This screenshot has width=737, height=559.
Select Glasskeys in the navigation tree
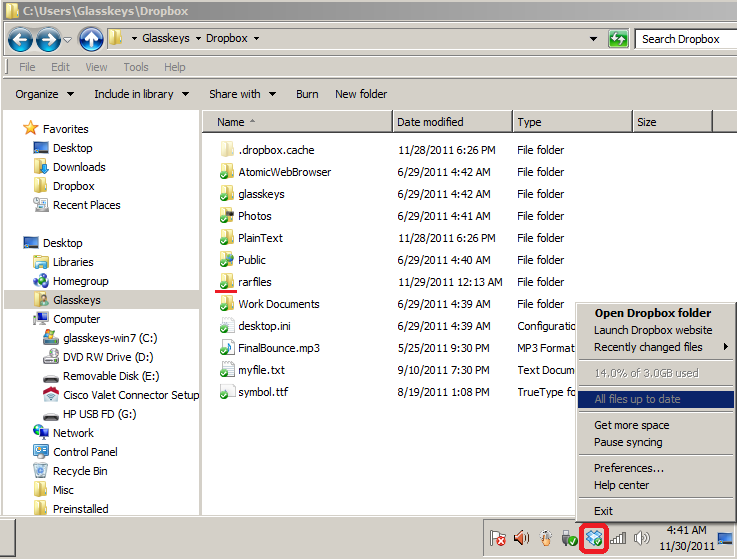point(76,300)
